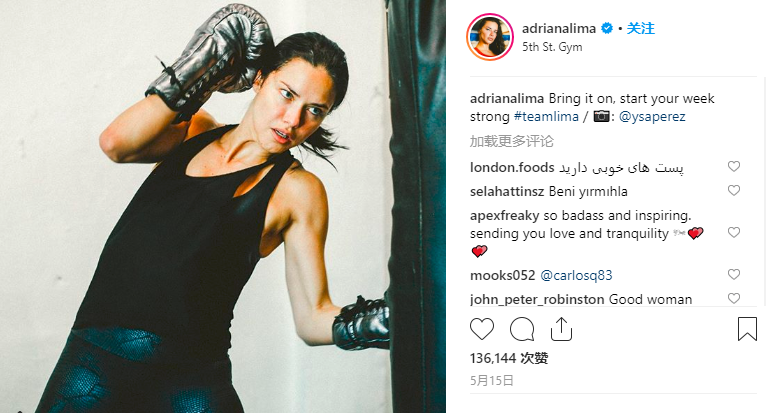This screenshot has width=766, height=413.
Task: Like the mooks052 comment
Action: [x=734, y=274]
